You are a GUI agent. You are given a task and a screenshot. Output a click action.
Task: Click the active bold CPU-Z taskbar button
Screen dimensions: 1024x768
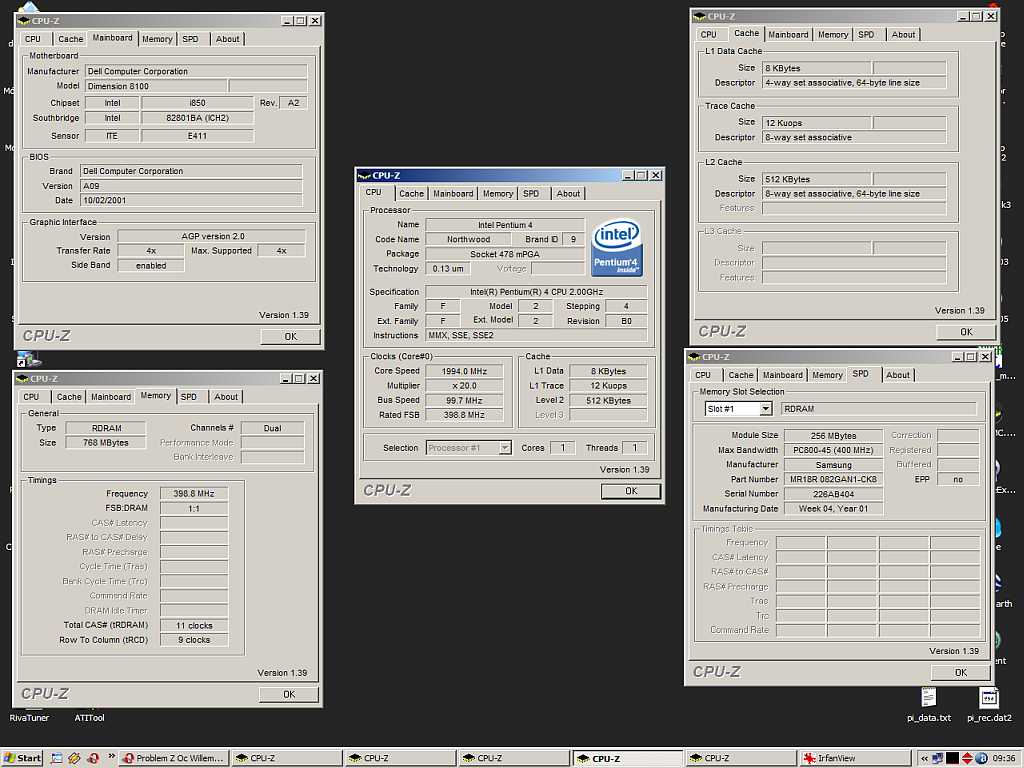(x=628, y=758)
